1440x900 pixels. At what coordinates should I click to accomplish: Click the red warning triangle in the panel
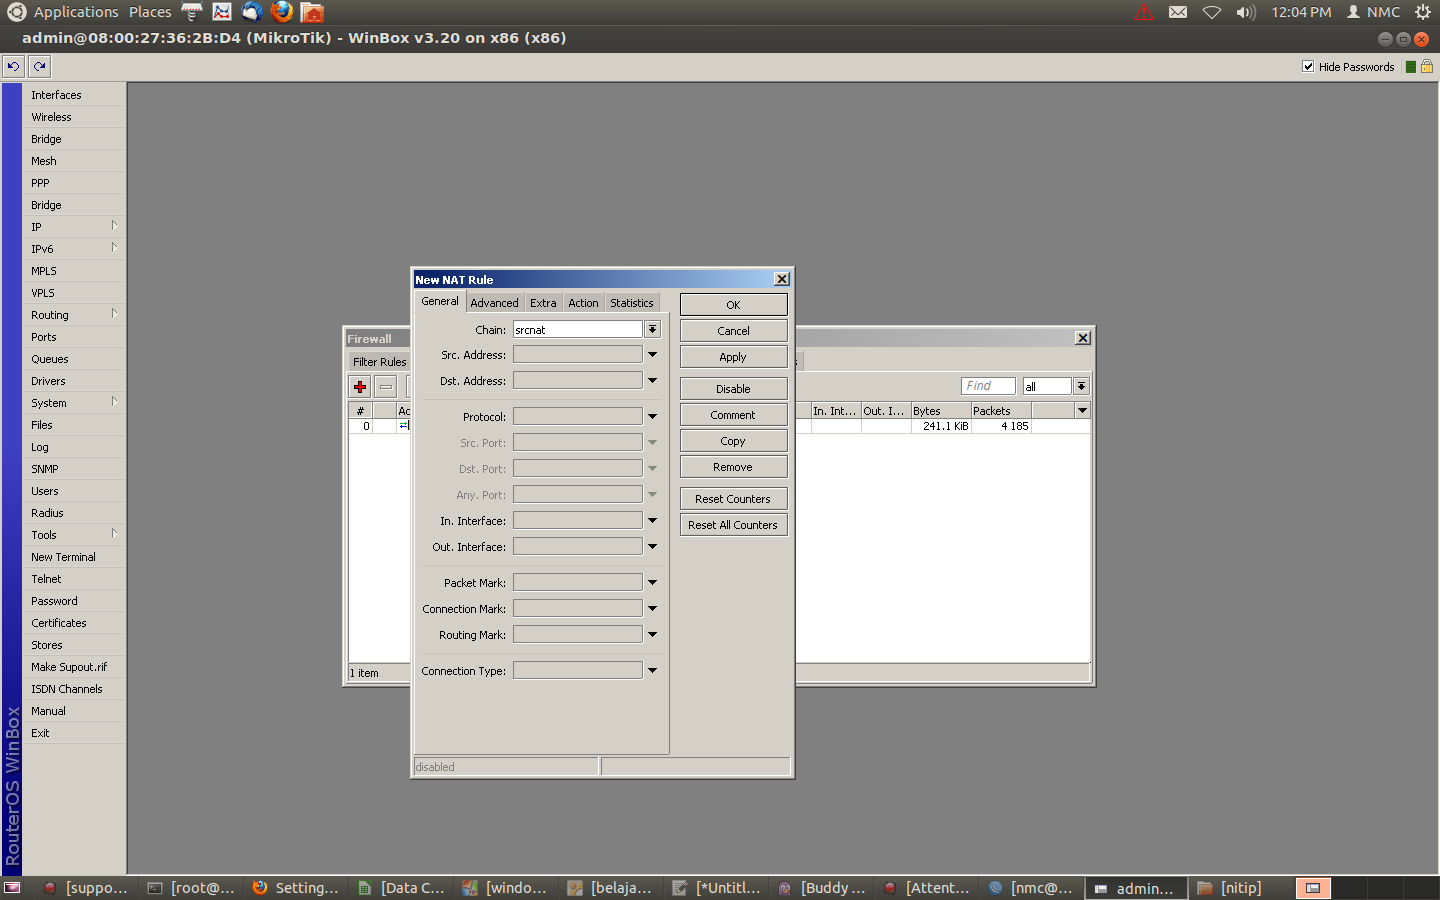[x=1144, y=12]
